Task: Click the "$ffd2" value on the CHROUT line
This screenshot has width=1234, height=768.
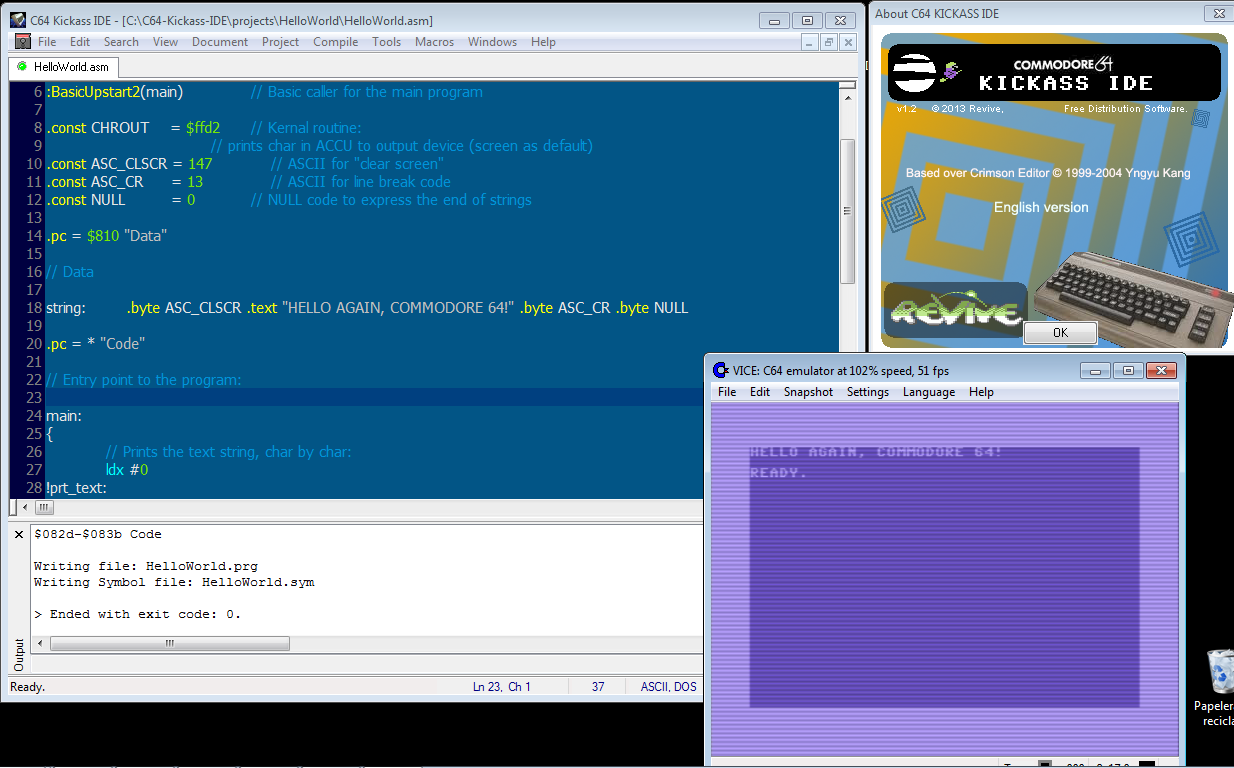Action: point(203,128)
